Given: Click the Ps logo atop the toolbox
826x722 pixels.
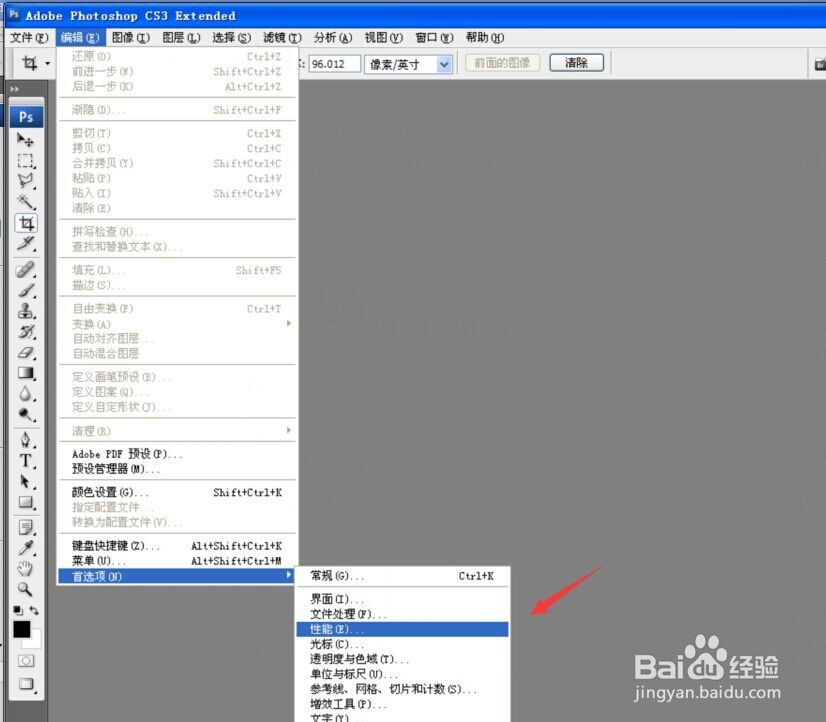Looking at the screenshot, I should (x=26, y=116).
